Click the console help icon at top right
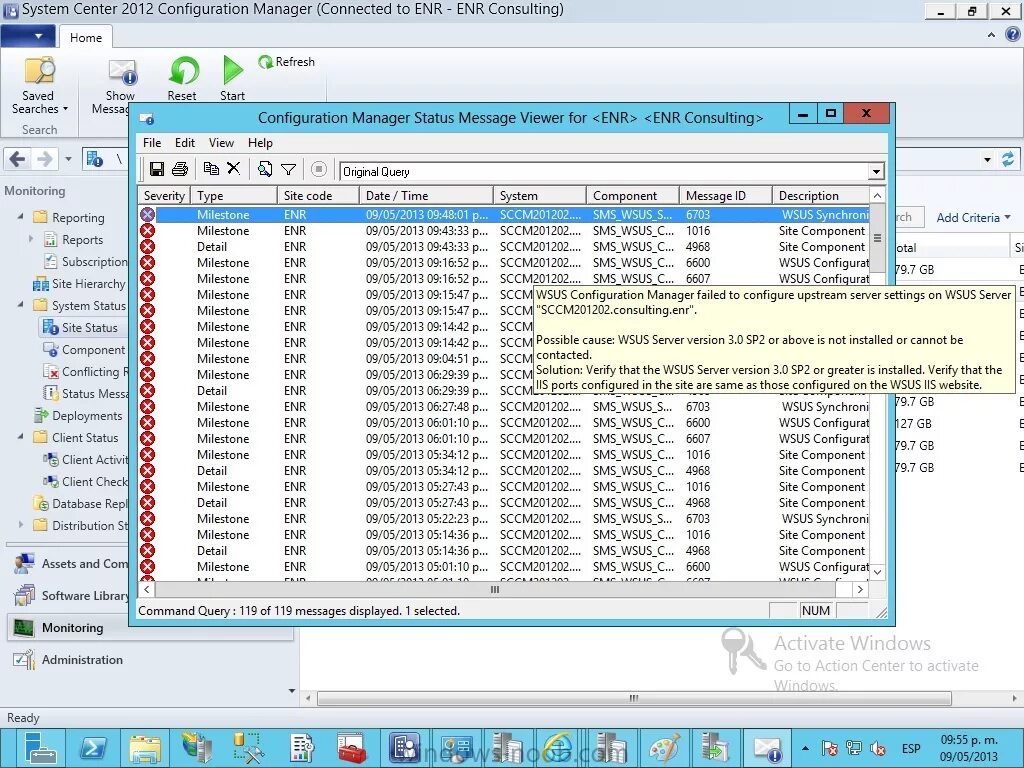The width and height of the screenshot is (1024, 768). (x=1012, y=35)
